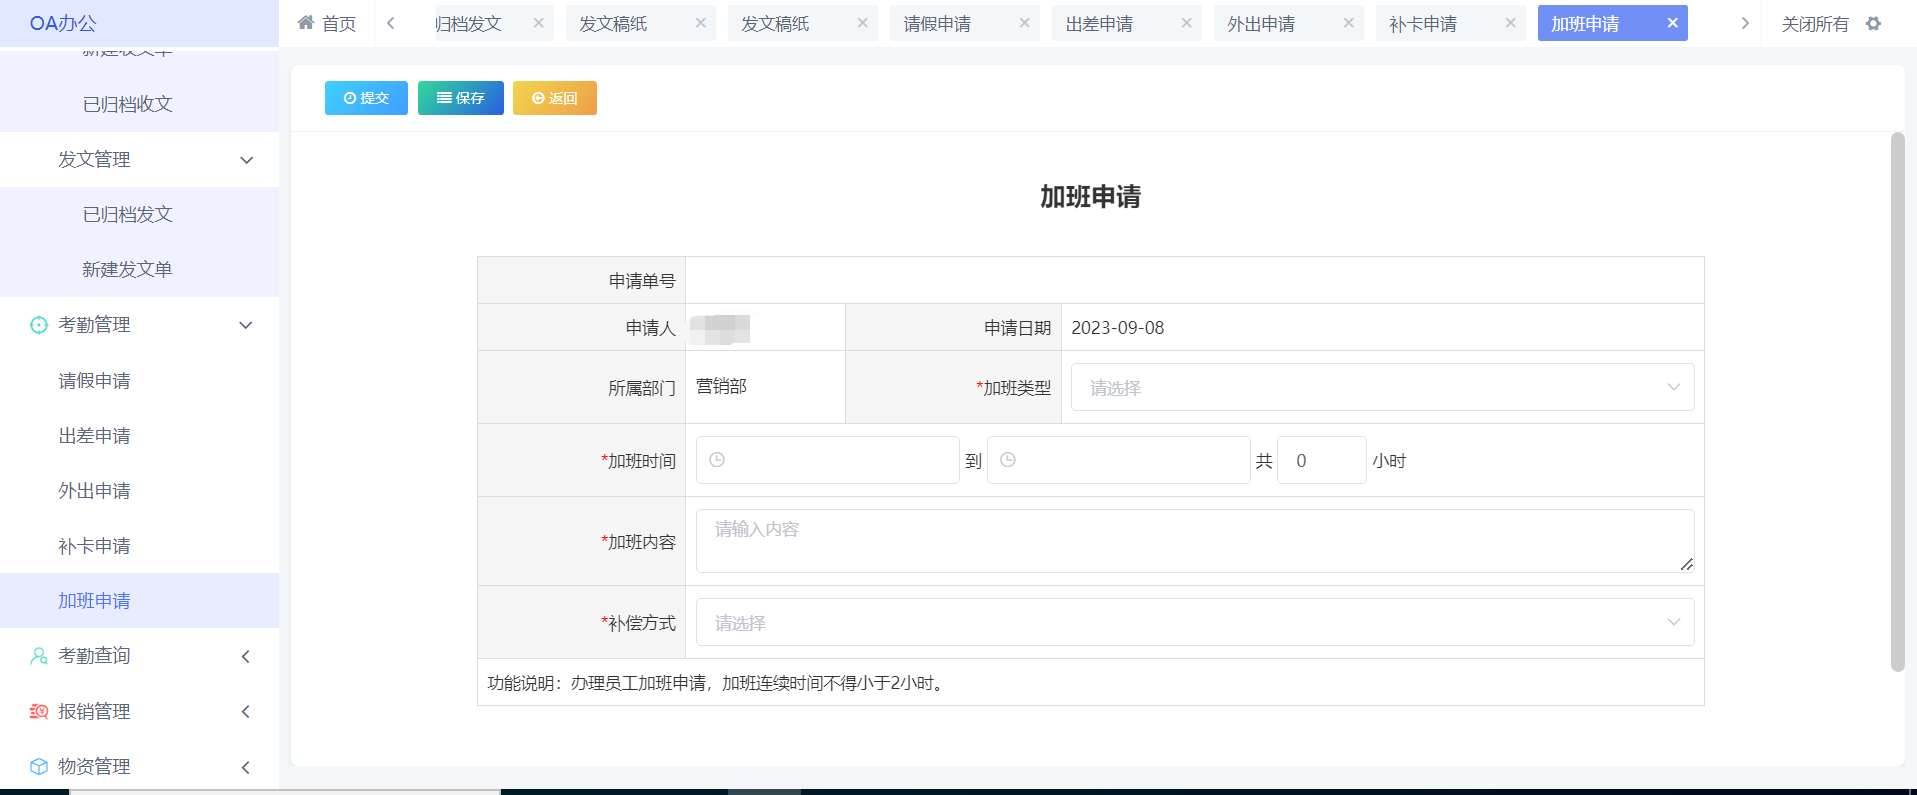Viewport: 1917px width, 795px height.
Task: Click the clock icon in overtime end time
Action: (1008, 460)
